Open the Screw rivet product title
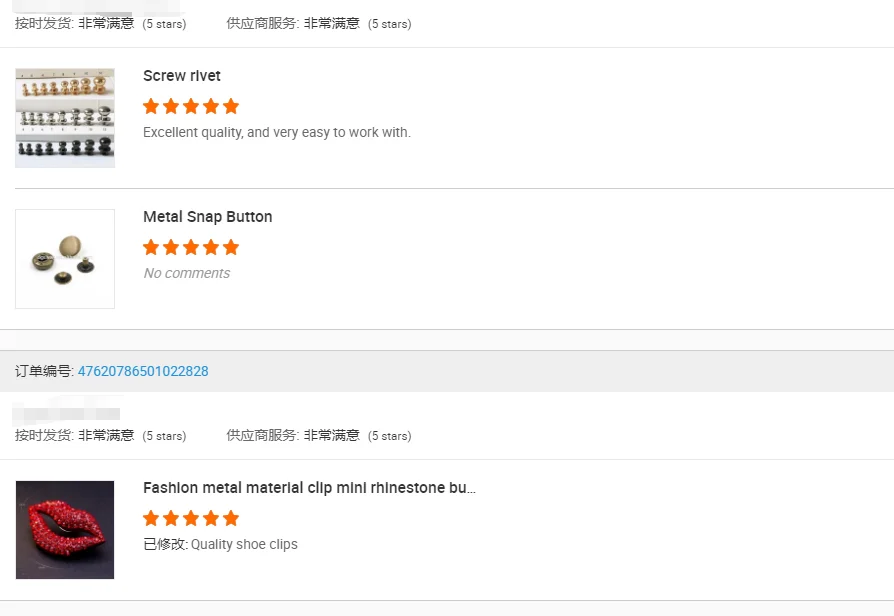 coord(182,76)
